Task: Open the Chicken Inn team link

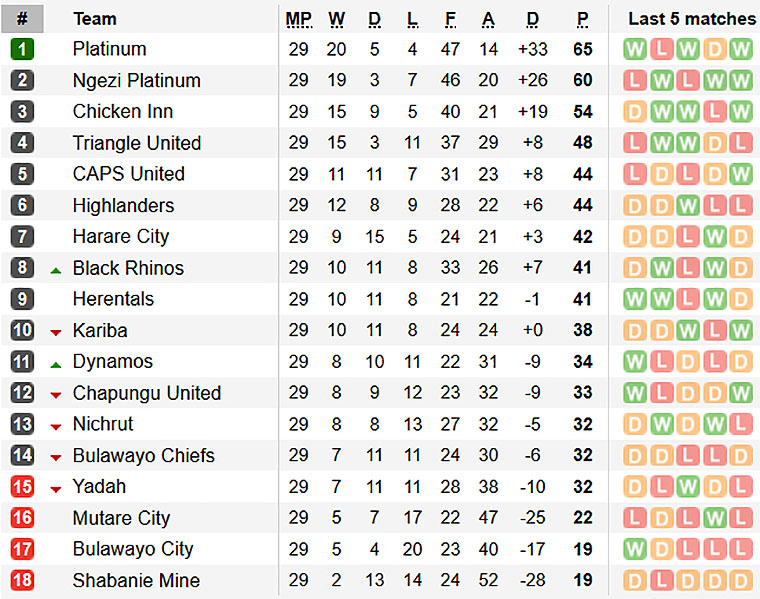Action: 123,111
